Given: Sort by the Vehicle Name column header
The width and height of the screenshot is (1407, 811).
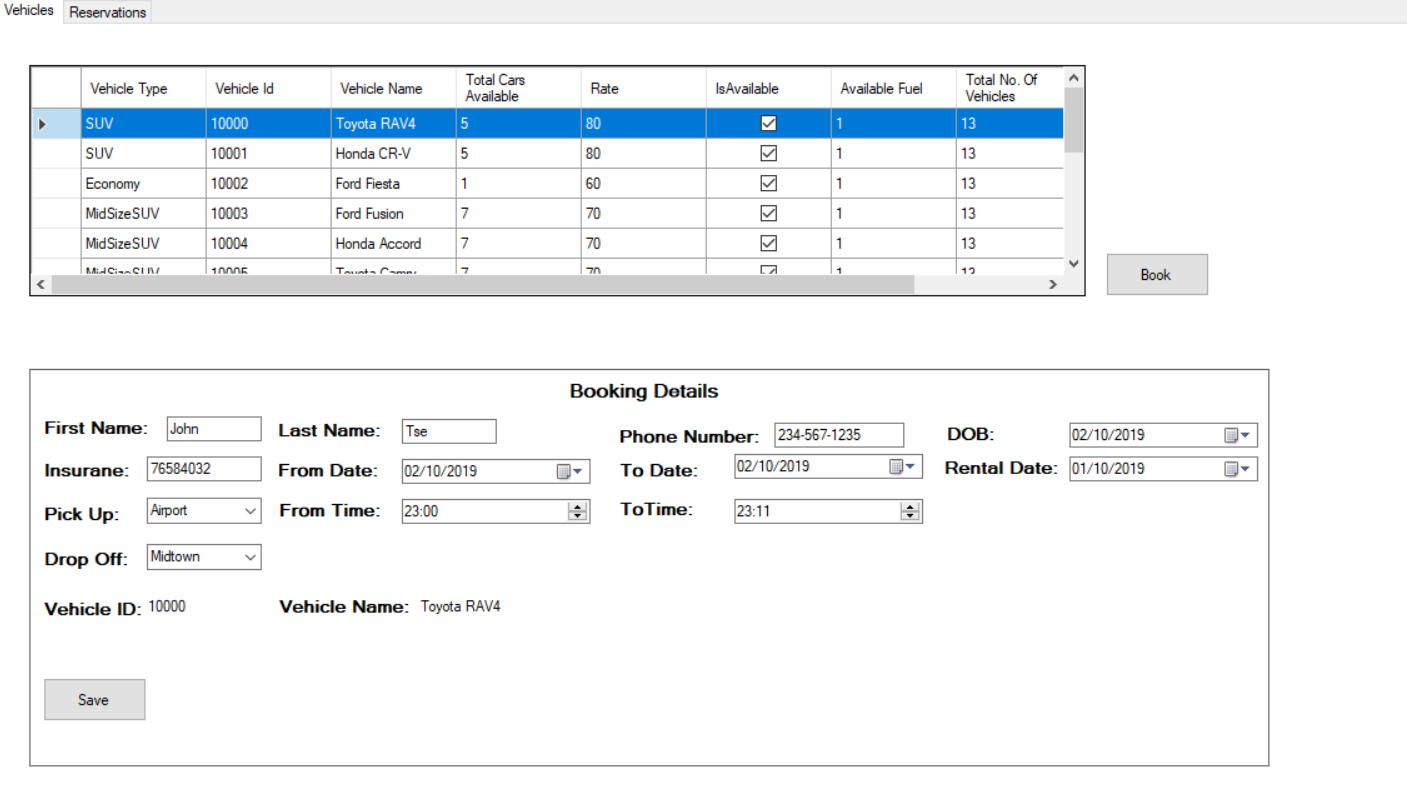Looking at the screenshot, I should [x=393, y=88].
